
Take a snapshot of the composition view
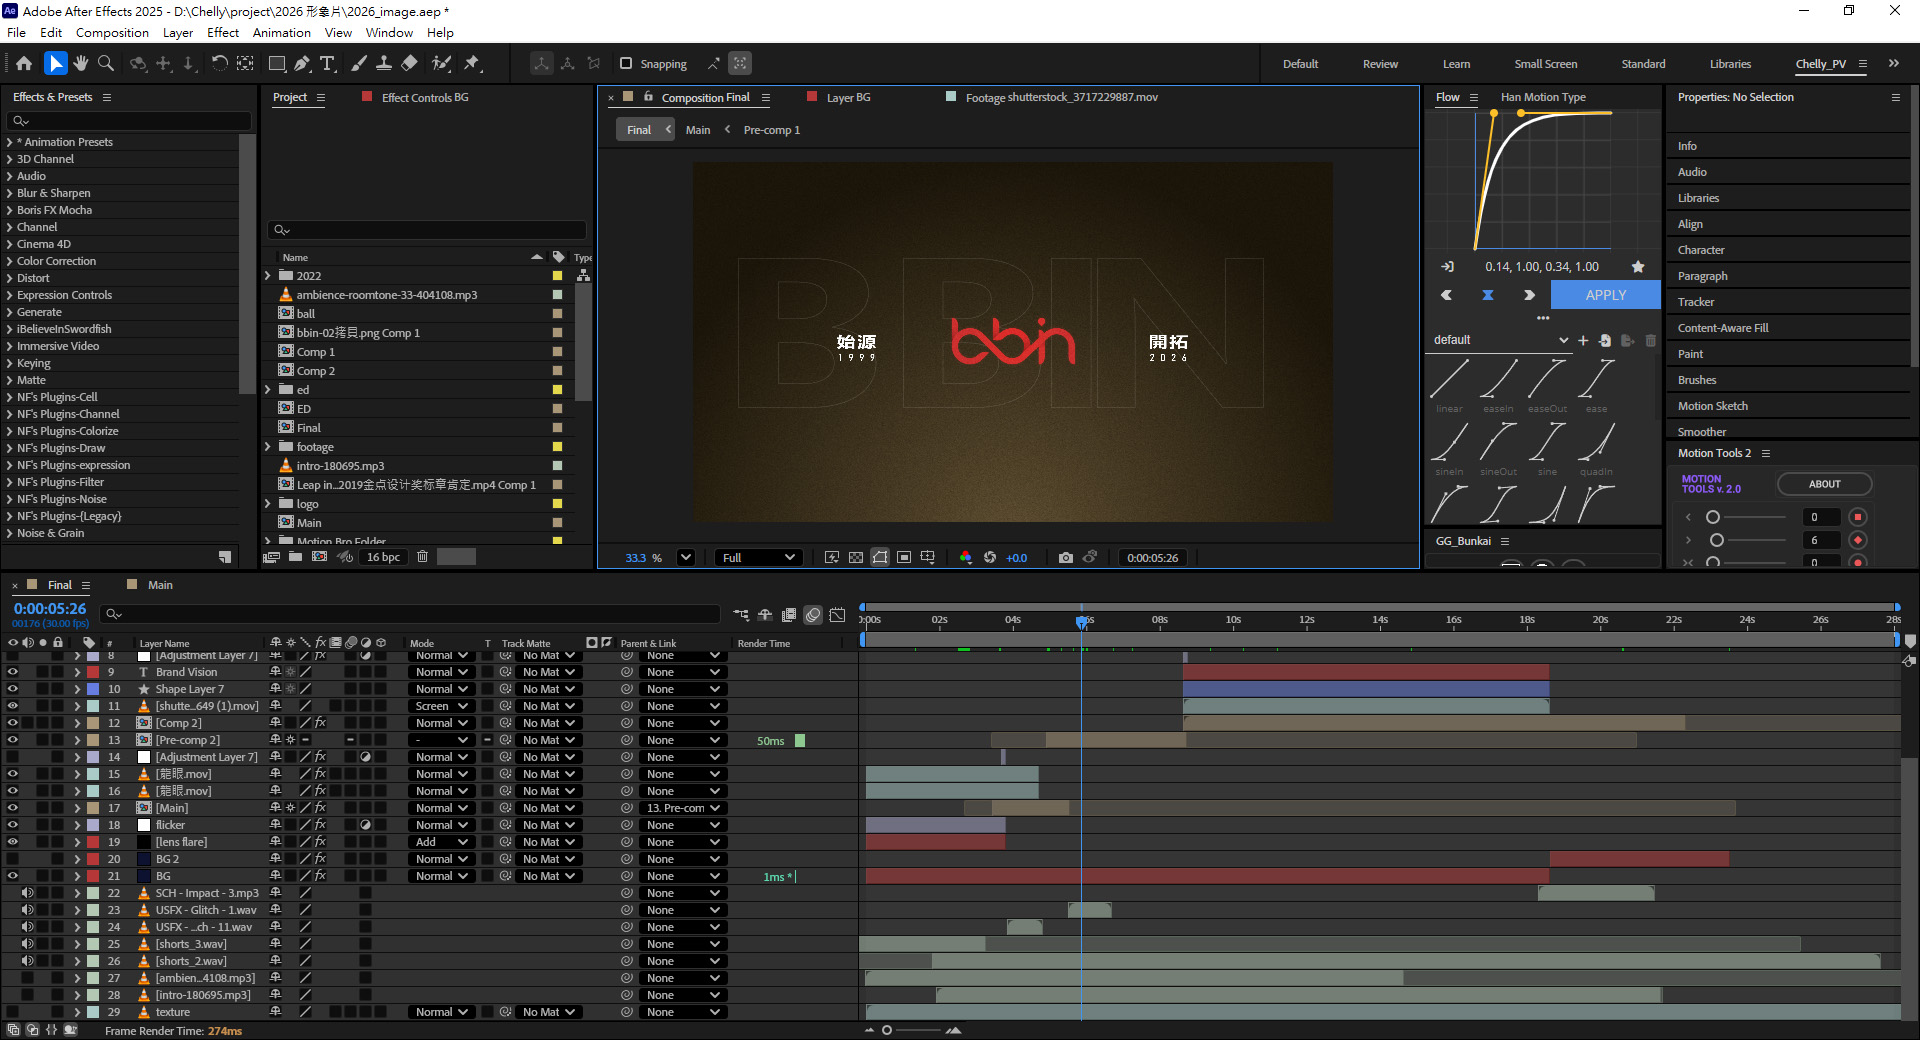click(1065, 558)
